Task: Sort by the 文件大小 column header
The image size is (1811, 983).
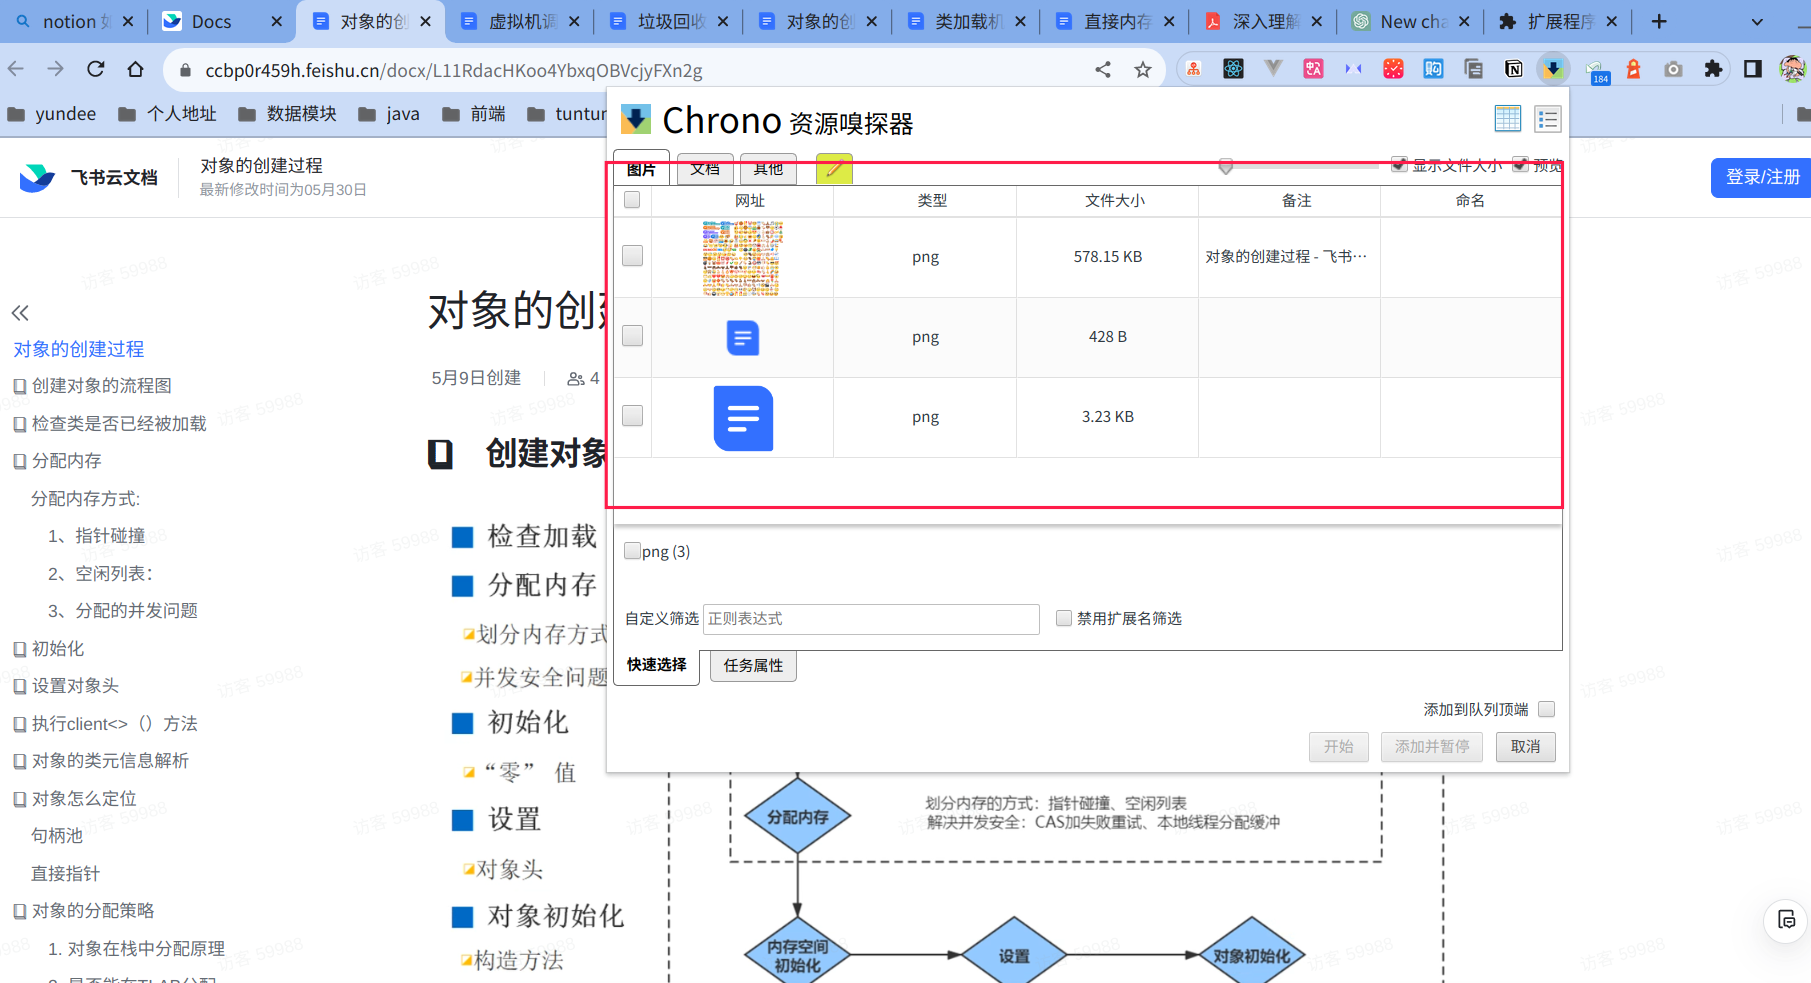Action: (1114, 201)
